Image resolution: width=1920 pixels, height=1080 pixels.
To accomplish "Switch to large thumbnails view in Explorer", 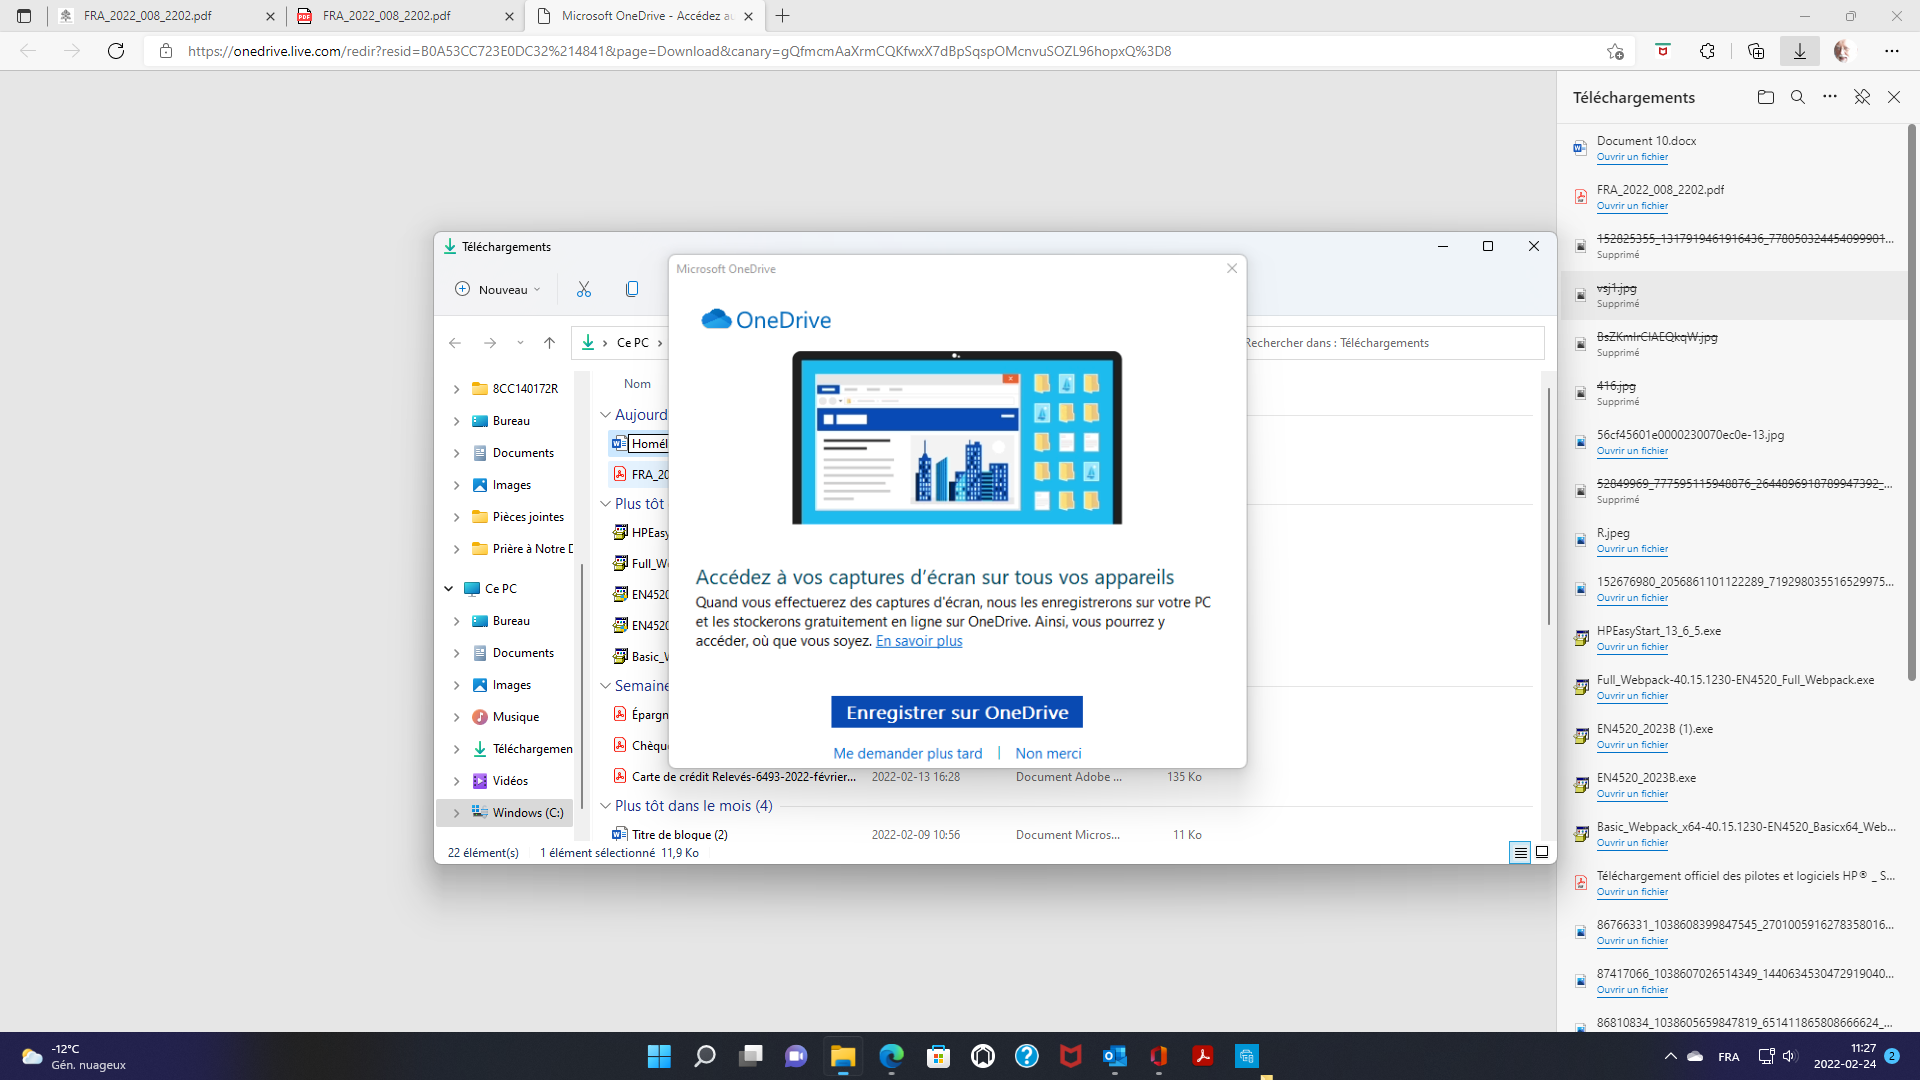I will tap(1542, 852).
